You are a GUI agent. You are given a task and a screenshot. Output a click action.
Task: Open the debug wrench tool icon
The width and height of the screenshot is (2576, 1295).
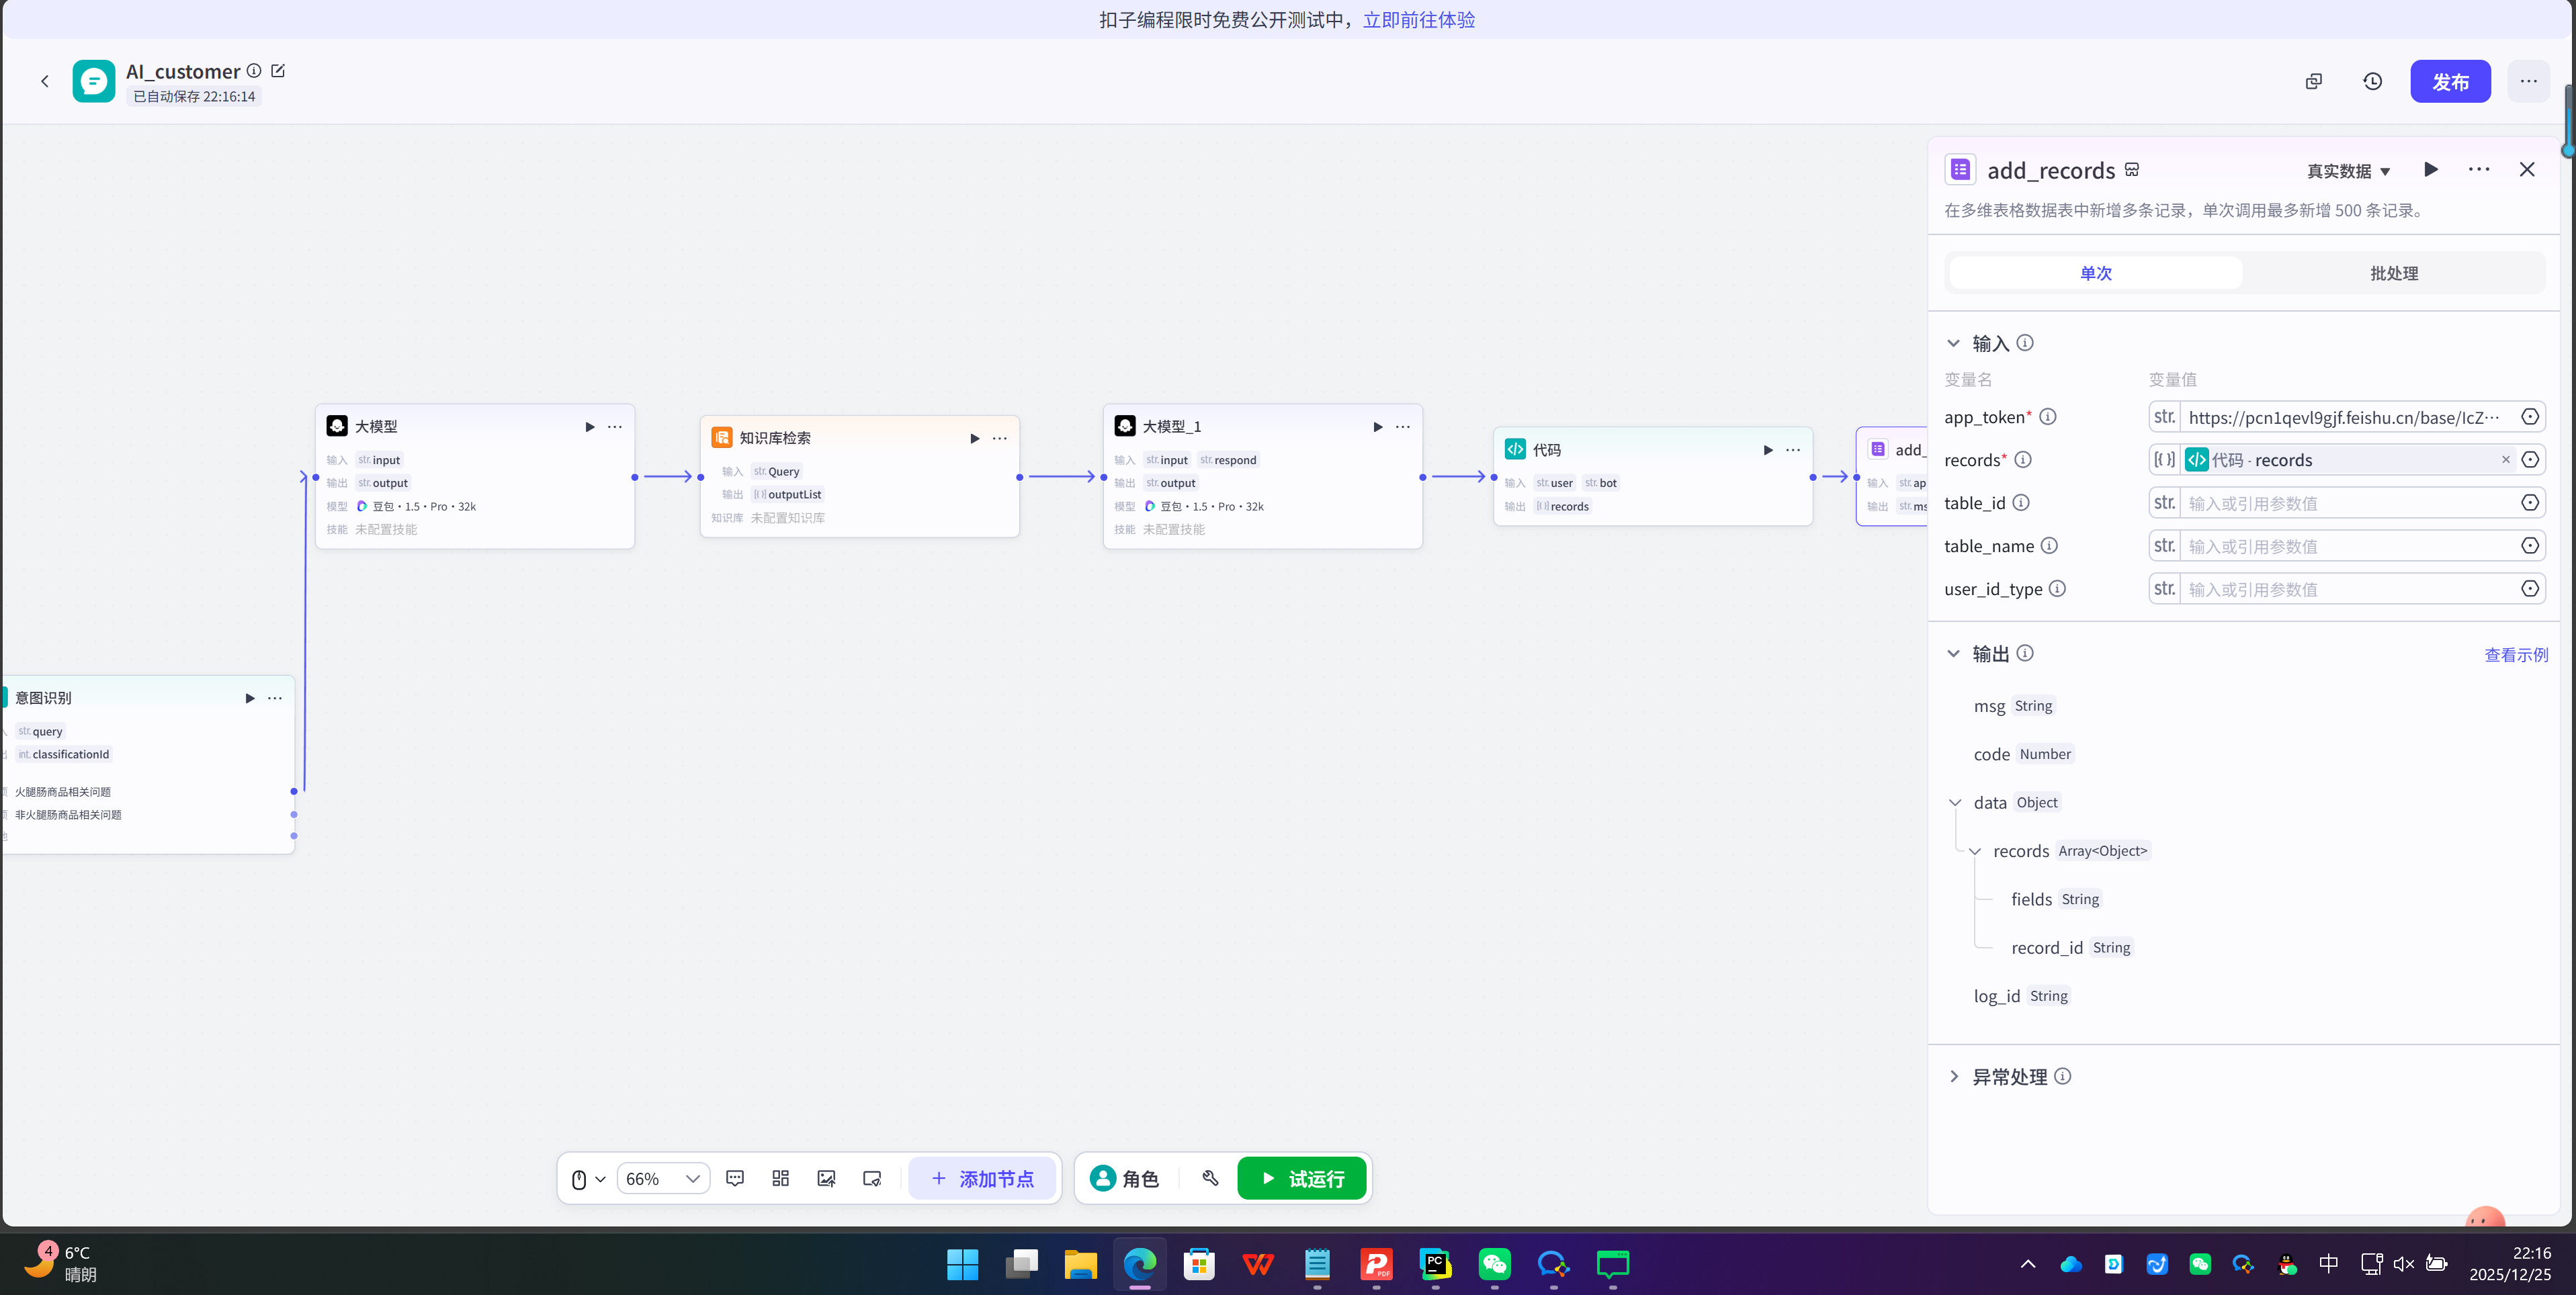(1210, 1178)
